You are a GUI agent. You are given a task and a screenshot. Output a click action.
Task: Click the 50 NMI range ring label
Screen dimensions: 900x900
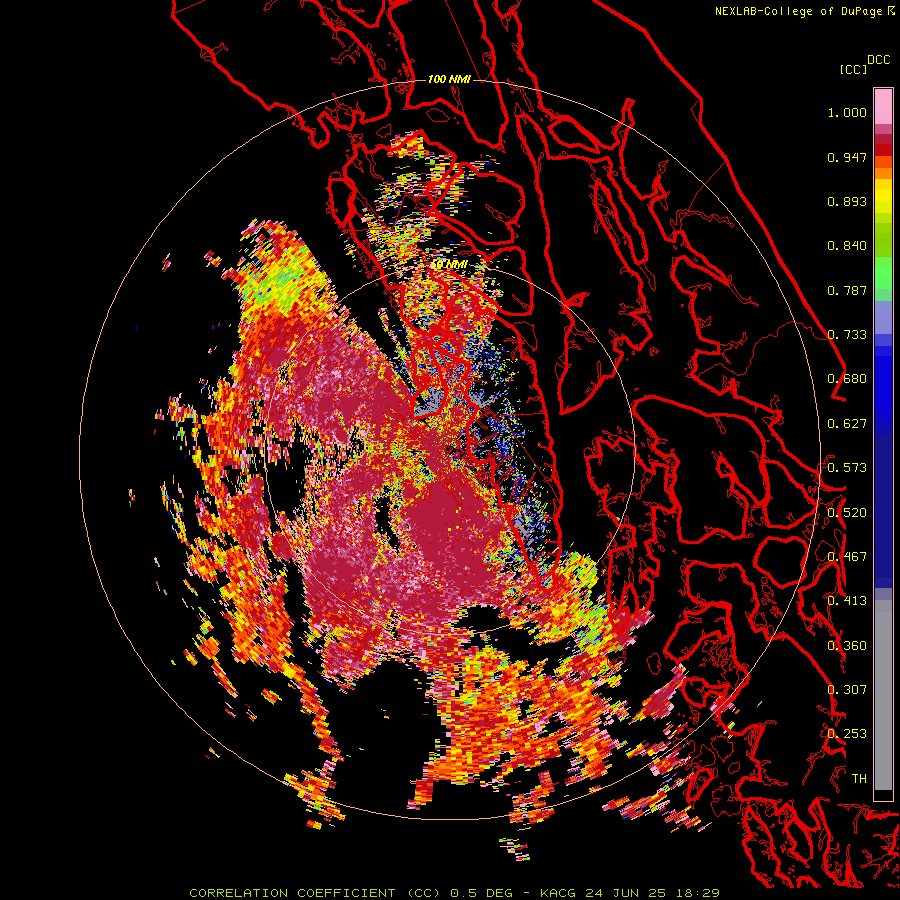point(449,264)
